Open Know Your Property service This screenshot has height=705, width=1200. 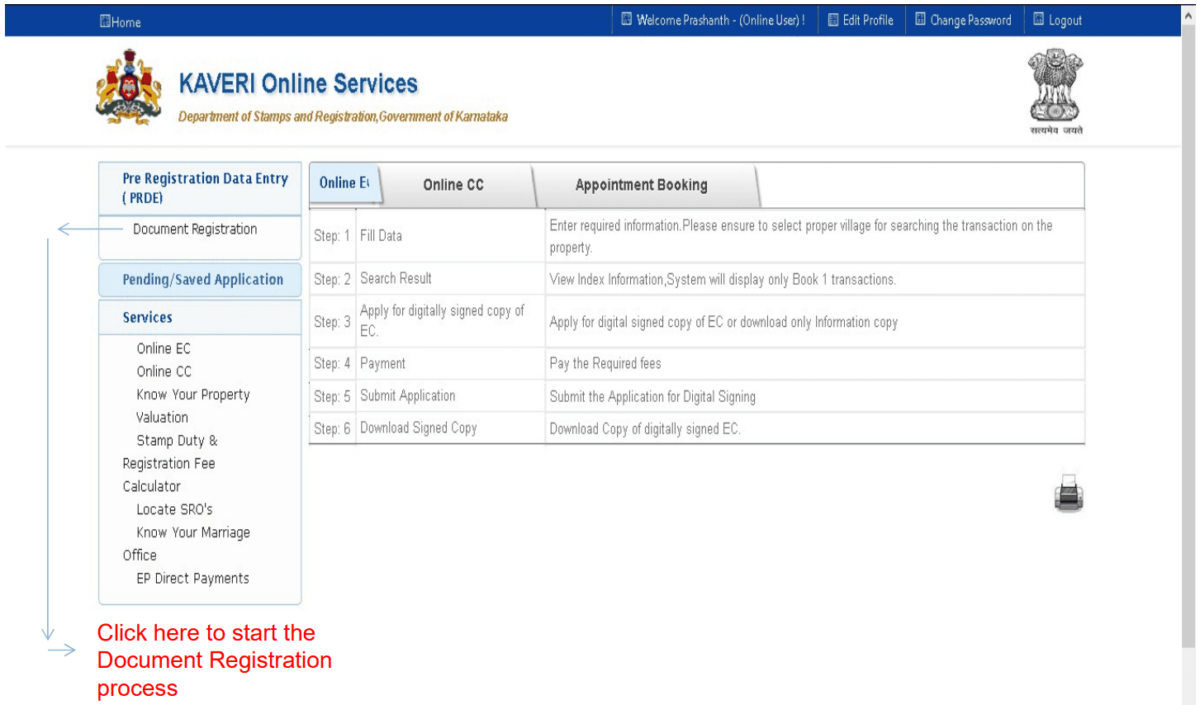point(193,394)
